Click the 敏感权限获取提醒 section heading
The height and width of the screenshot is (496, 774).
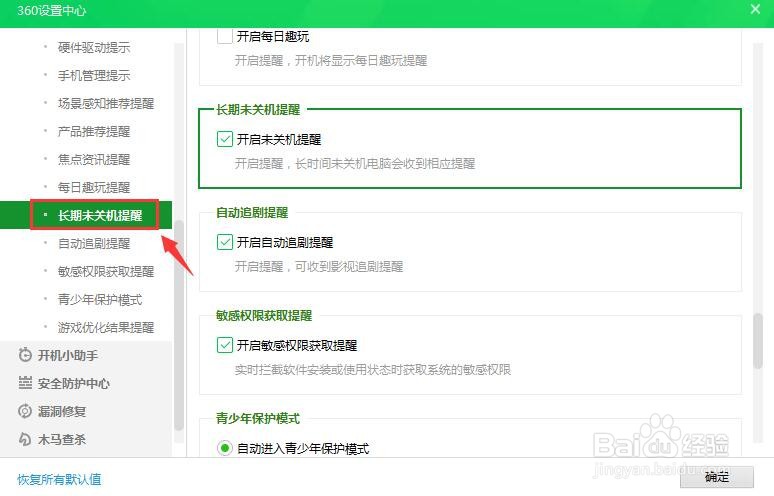[264, 315]
